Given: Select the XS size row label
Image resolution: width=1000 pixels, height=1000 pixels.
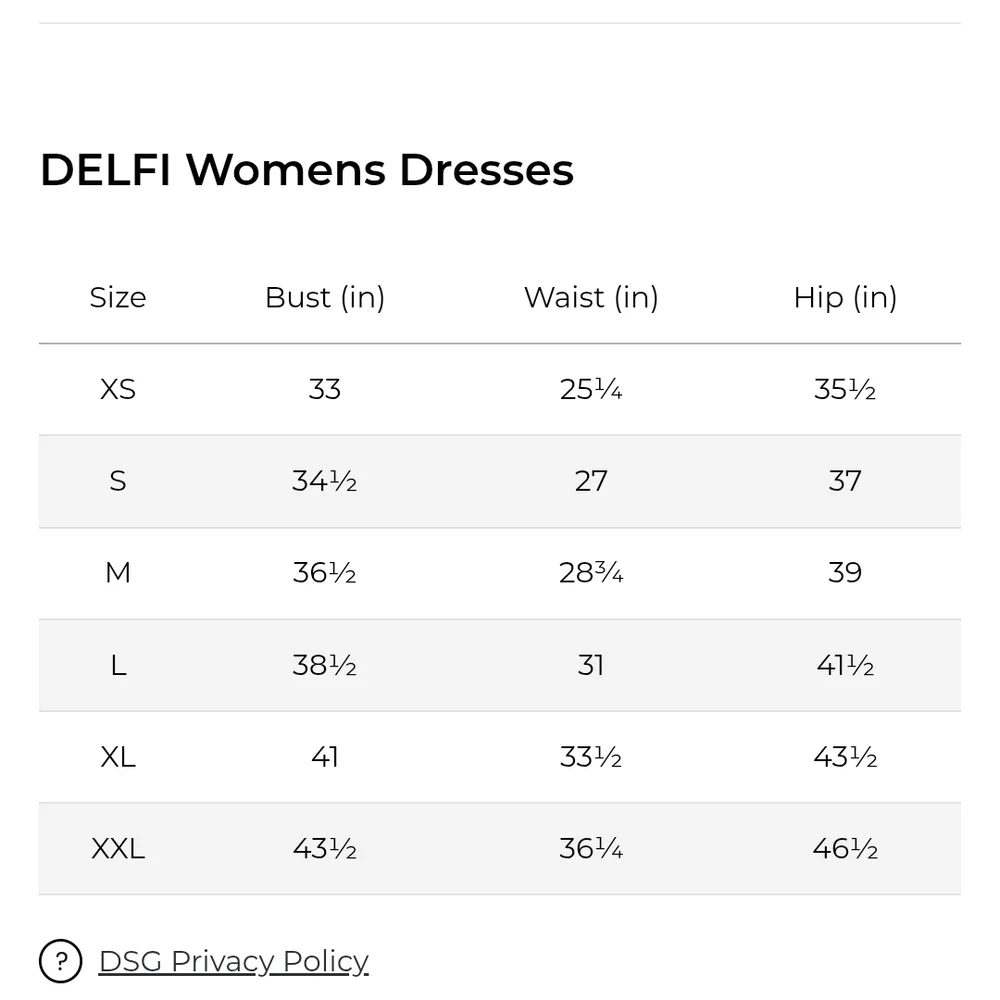Looking at the screenshot, I should tap(118, 389).
